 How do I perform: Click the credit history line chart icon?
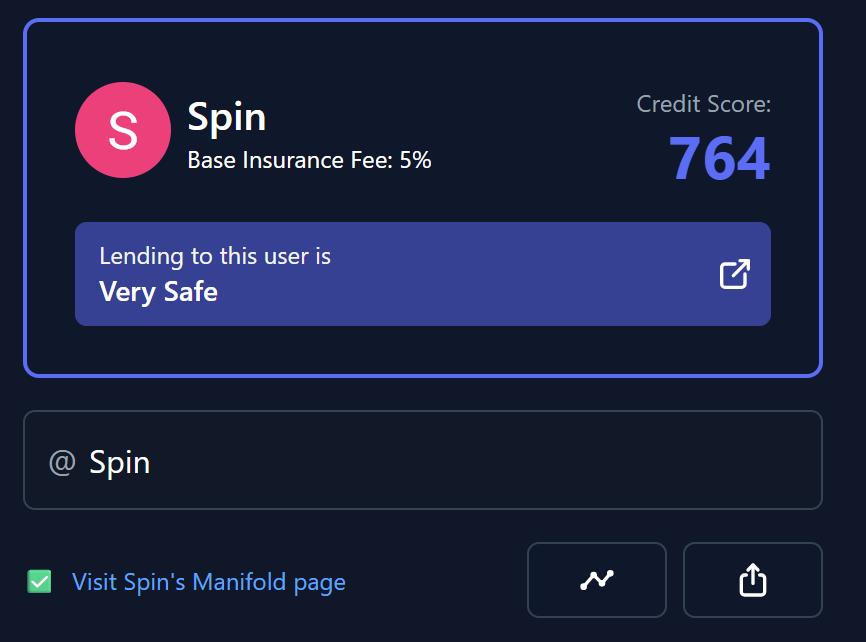coord(596,580)
